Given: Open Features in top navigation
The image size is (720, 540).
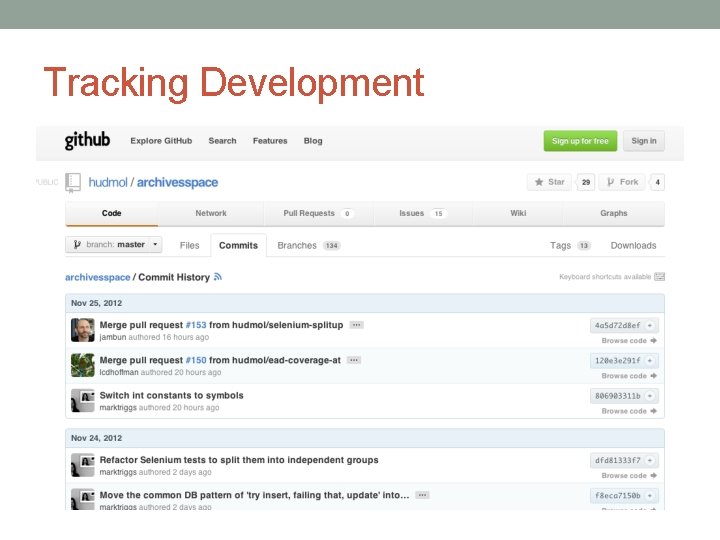Looking at the screenshot, I should [270, 141].
